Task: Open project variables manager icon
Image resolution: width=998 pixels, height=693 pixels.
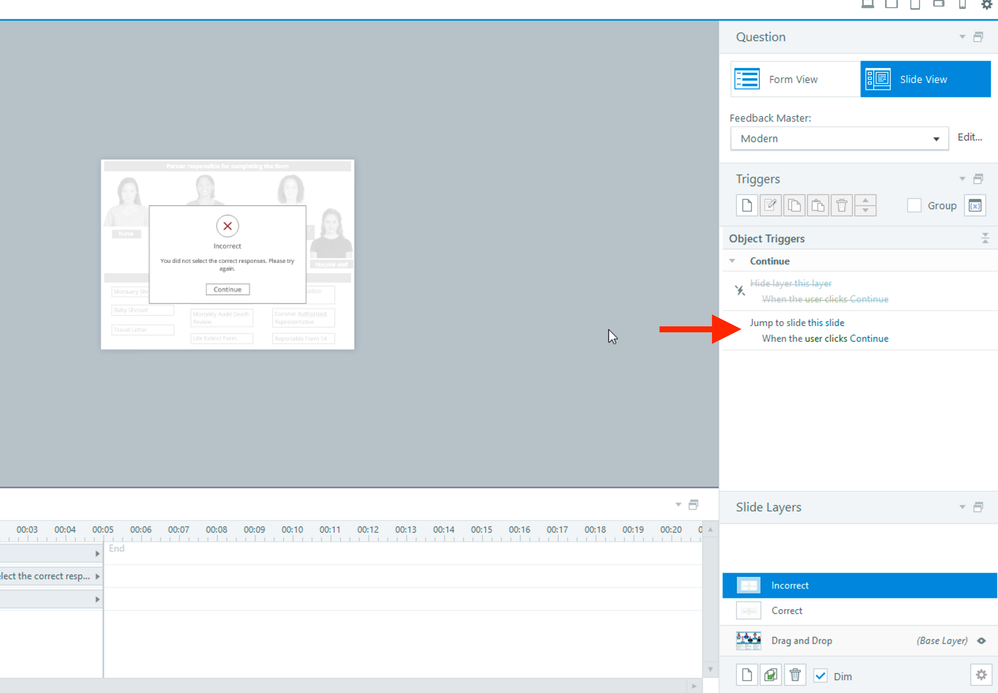Action: 974,206
